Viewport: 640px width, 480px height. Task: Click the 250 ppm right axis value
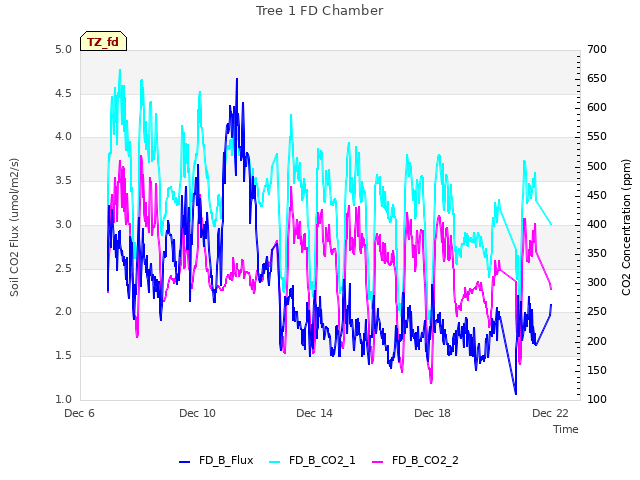click(x=597, y=311)
